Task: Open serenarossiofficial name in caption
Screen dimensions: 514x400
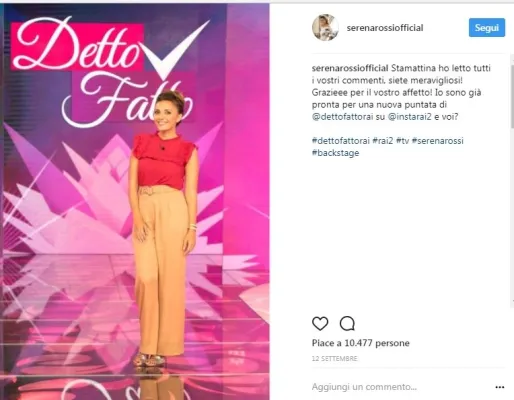Action: pos(350,68)
